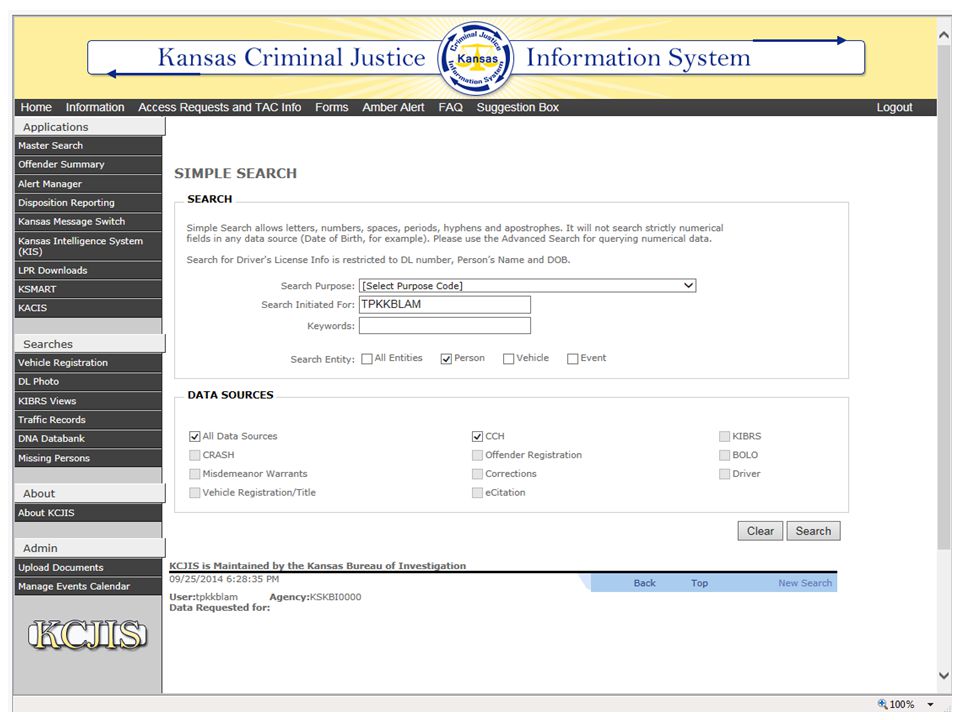Open the Suggestion Box menu item
Viewport: 960px width, 720px height.
coord(518,107)
